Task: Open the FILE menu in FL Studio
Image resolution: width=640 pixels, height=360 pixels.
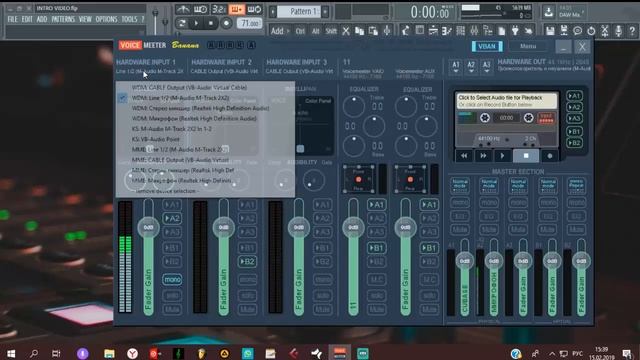Action: coord(12,19)
